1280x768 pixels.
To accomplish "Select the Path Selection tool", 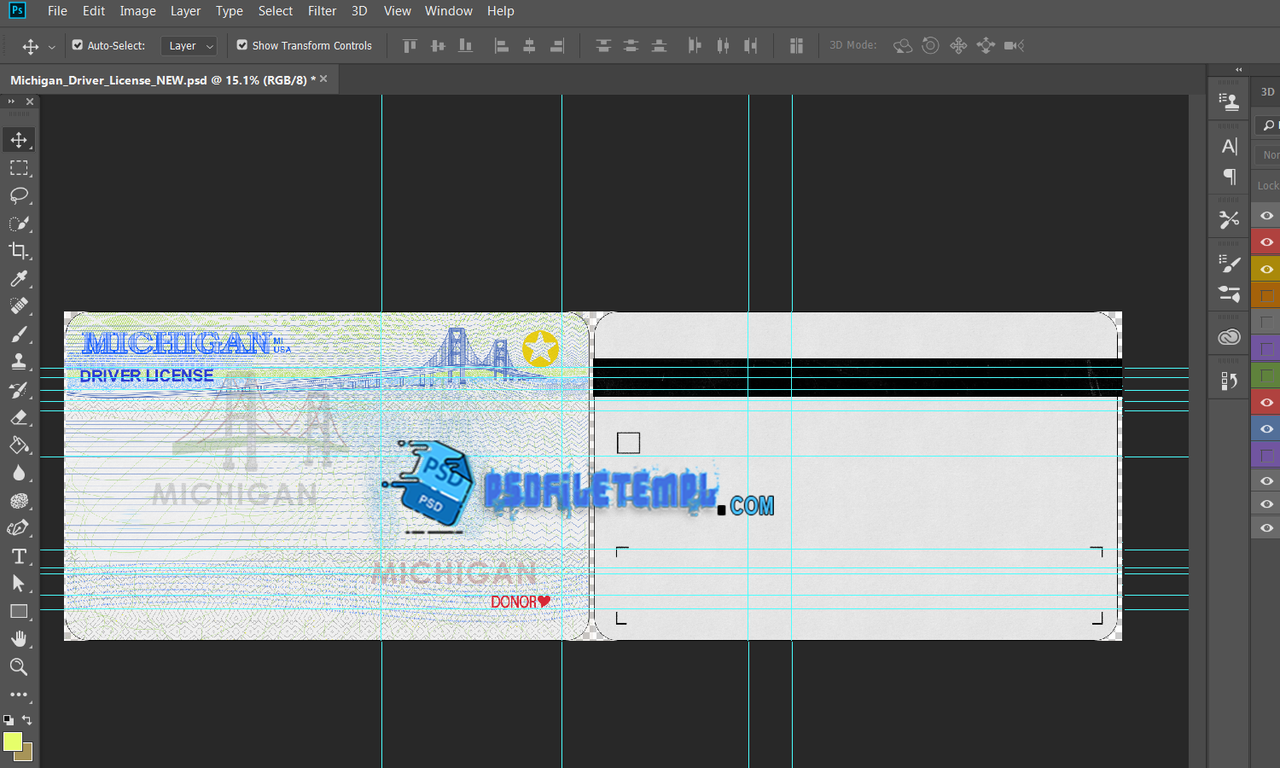I will (x=19, y=583).
